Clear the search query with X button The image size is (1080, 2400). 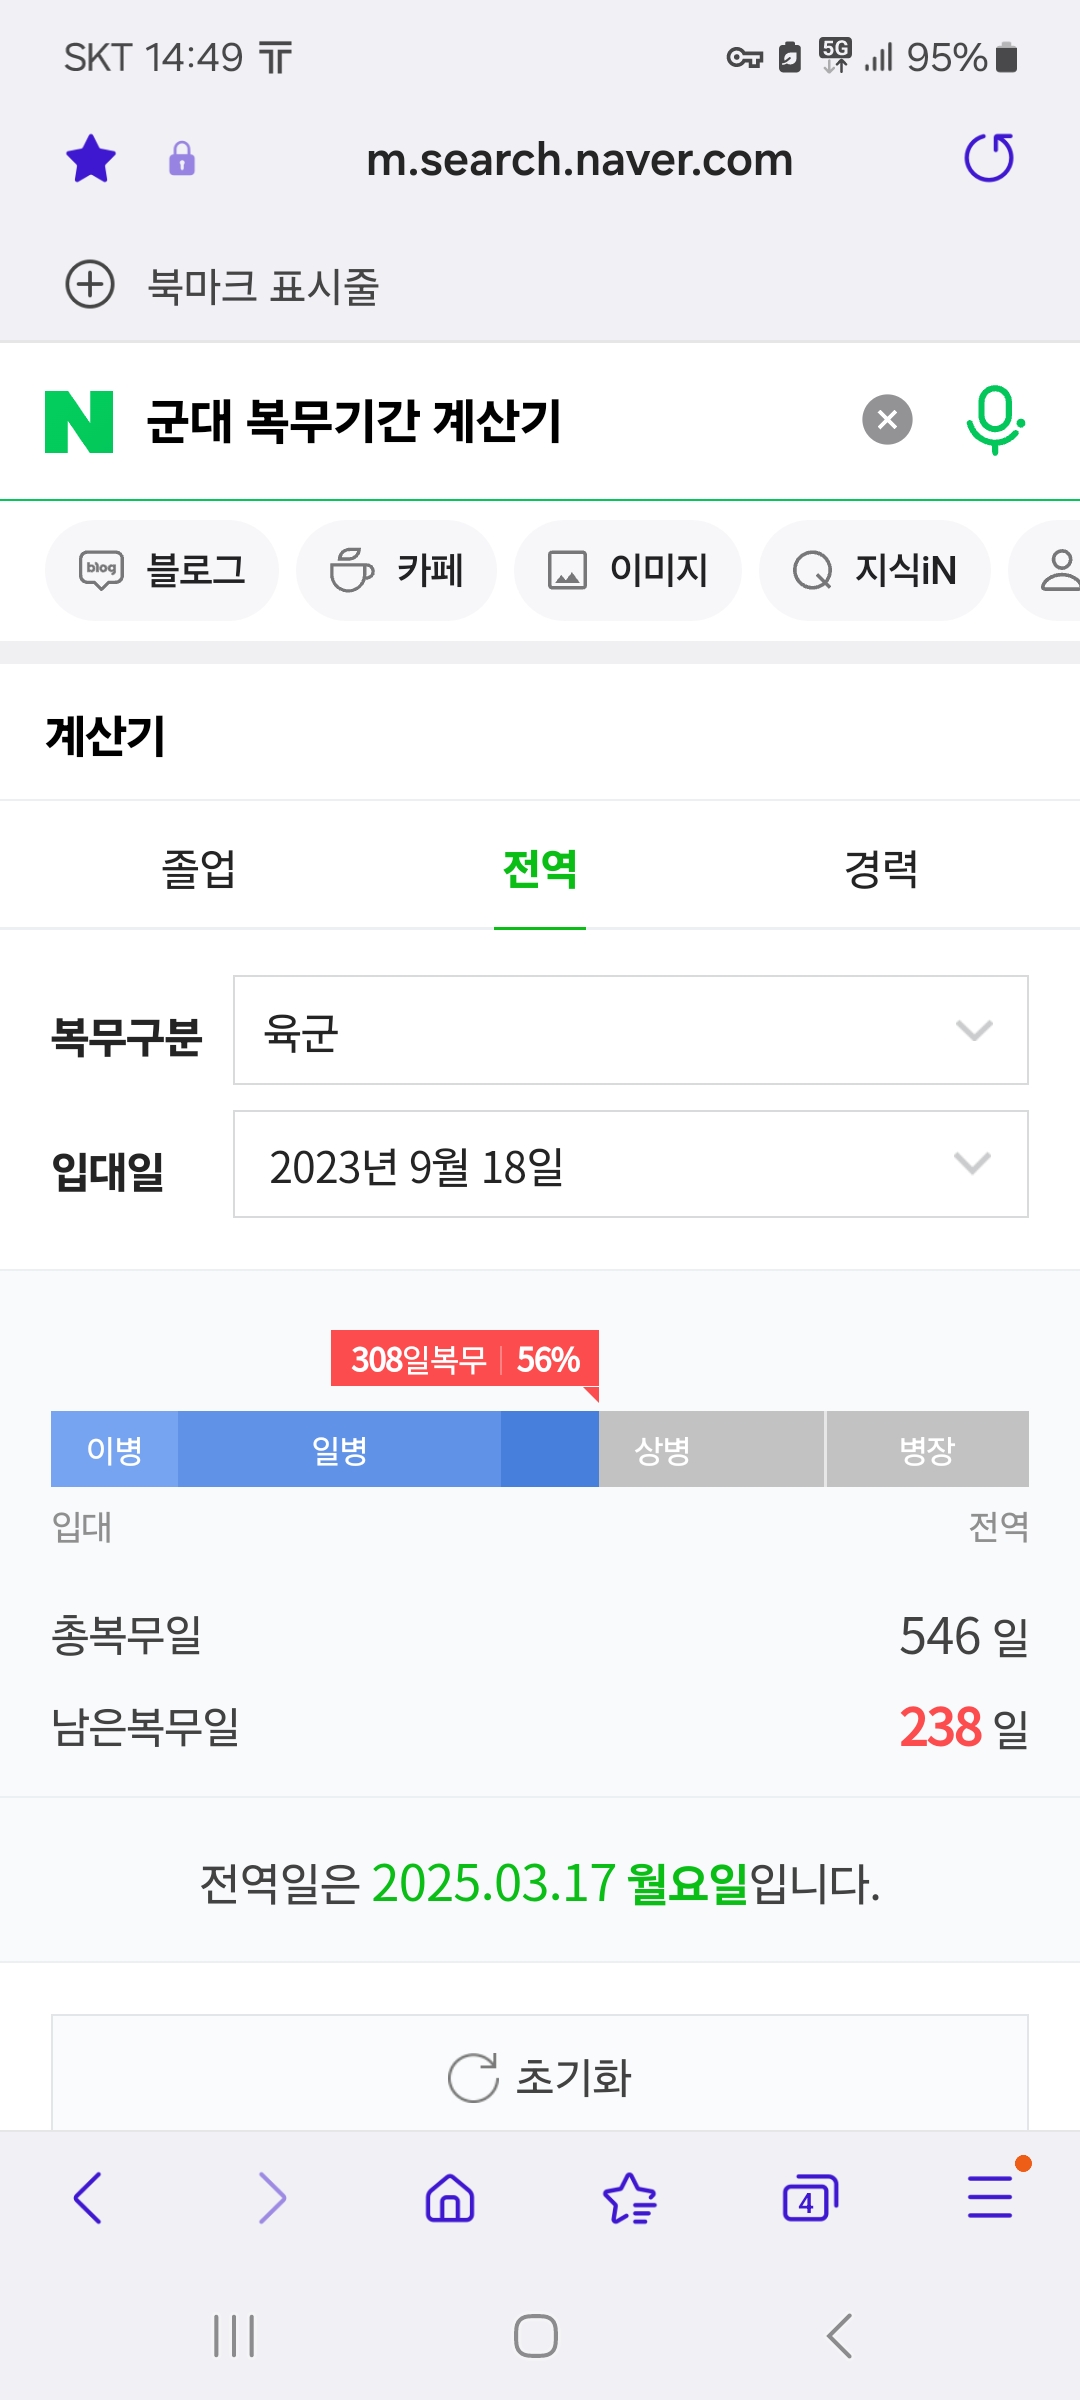[887, 420]
